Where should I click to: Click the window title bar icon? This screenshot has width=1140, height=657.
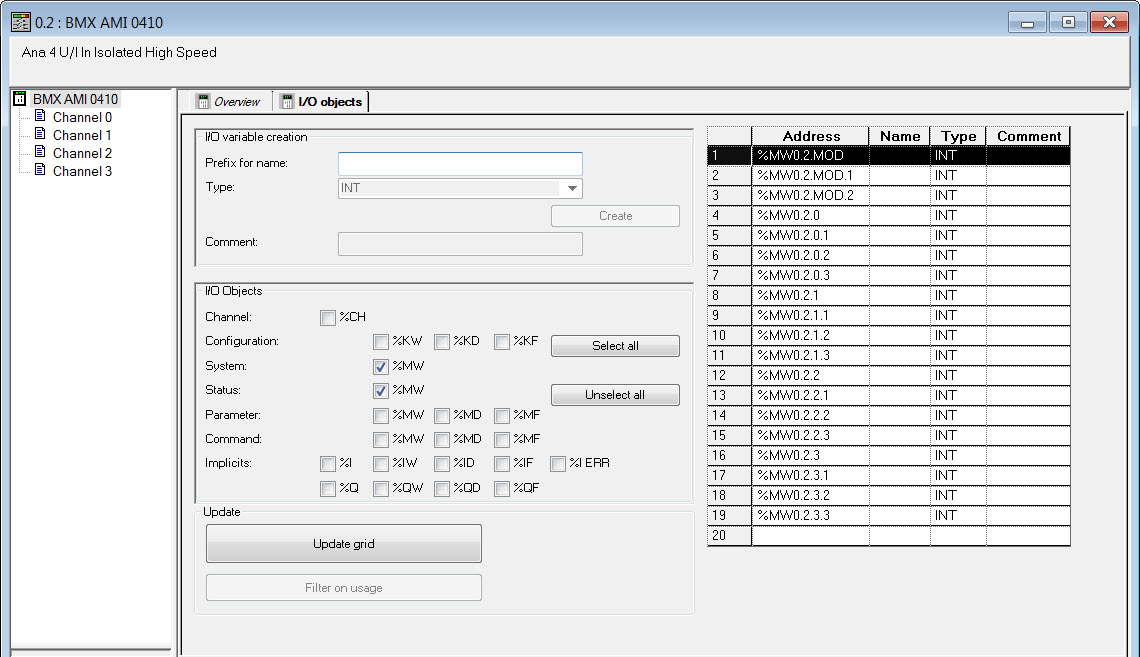click(21, 23)
